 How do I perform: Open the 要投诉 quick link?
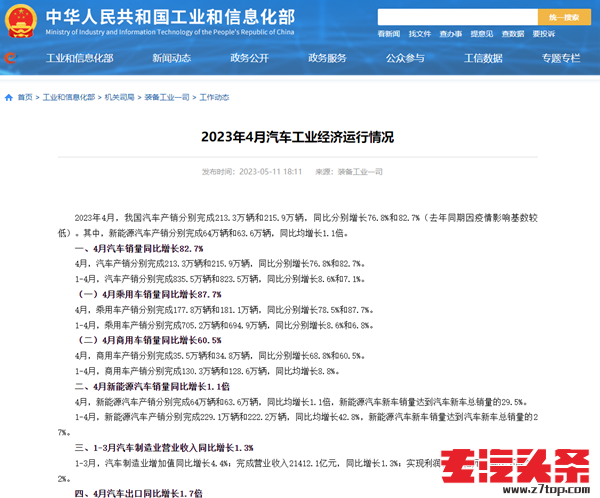(x=544, y=34)
